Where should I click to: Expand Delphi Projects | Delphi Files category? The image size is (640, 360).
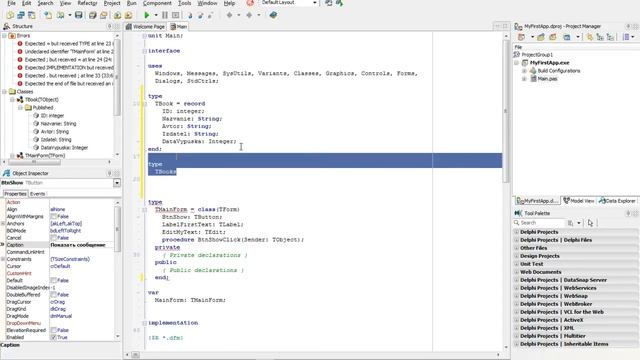516,240
